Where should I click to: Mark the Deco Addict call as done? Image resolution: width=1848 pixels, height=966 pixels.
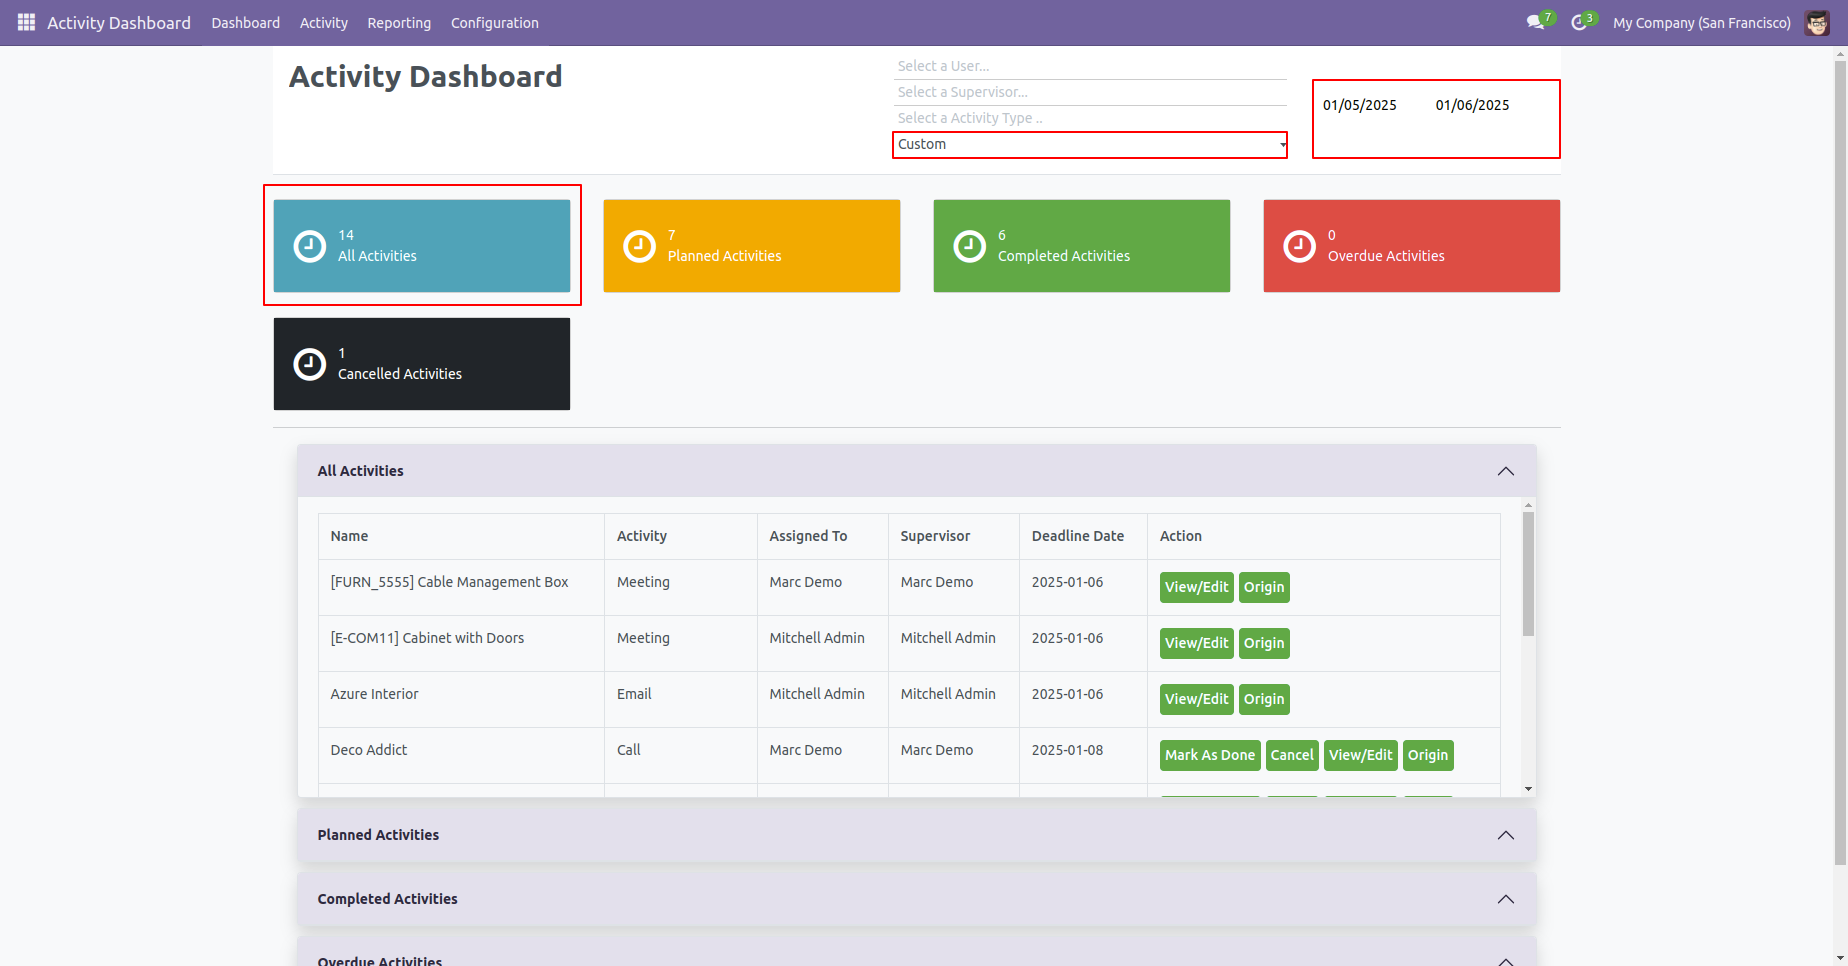tap(1210, 755)
